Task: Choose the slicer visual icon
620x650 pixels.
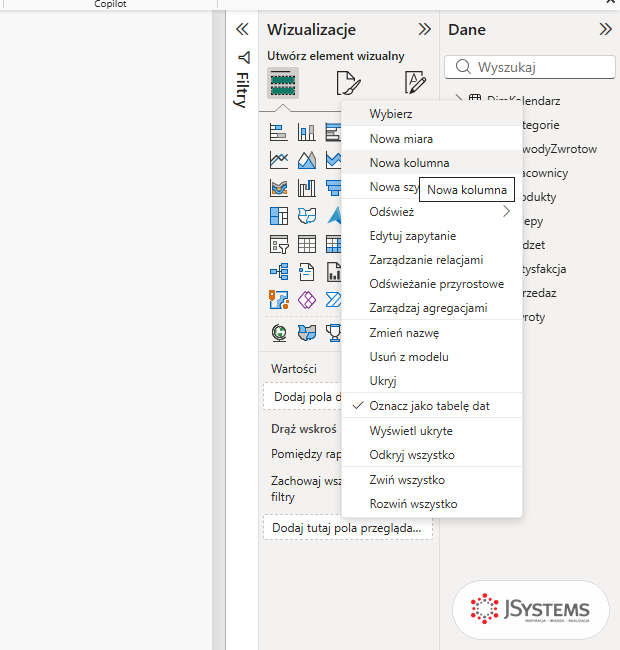Action: point(279,244)
